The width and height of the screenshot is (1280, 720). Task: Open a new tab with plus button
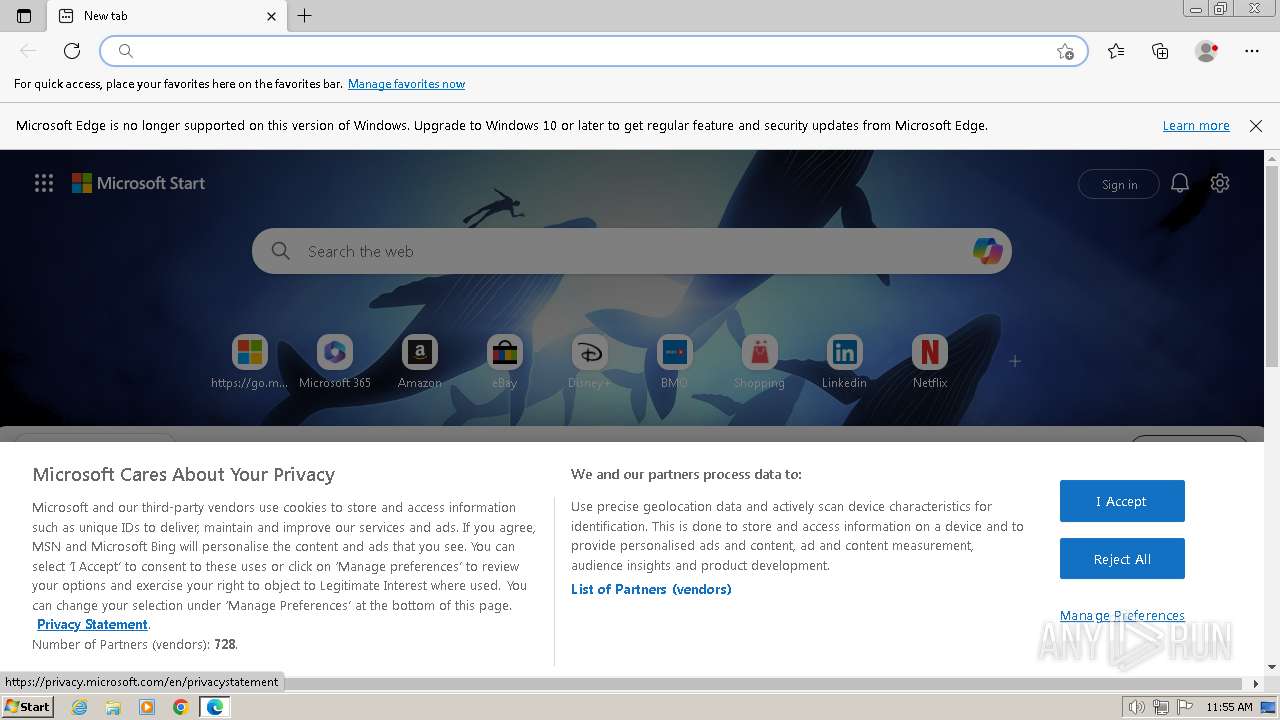point(305,16)
